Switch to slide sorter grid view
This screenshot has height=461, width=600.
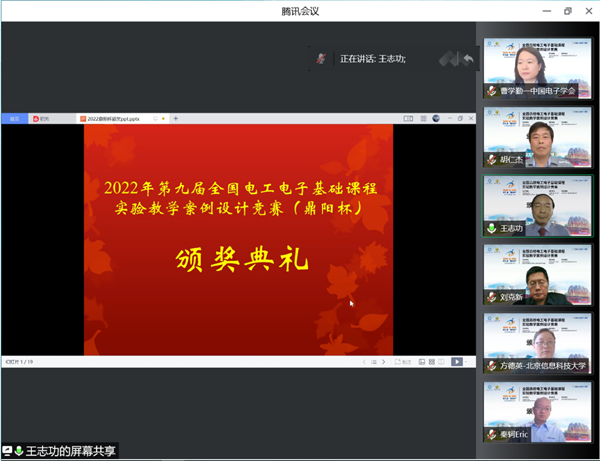click(432, 361)
